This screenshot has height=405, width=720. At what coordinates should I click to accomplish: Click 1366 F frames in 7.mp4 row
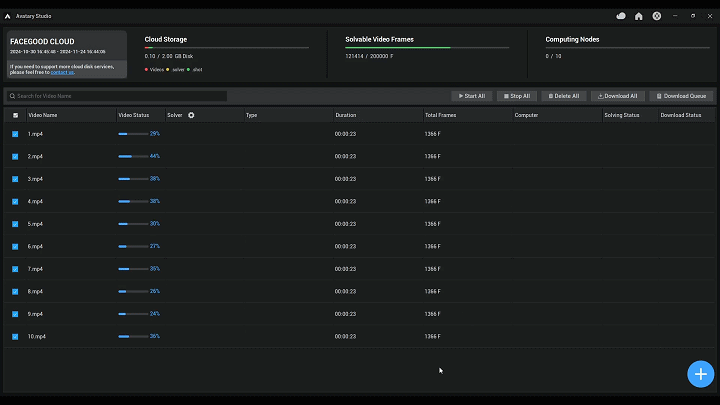tap(433, 269)
